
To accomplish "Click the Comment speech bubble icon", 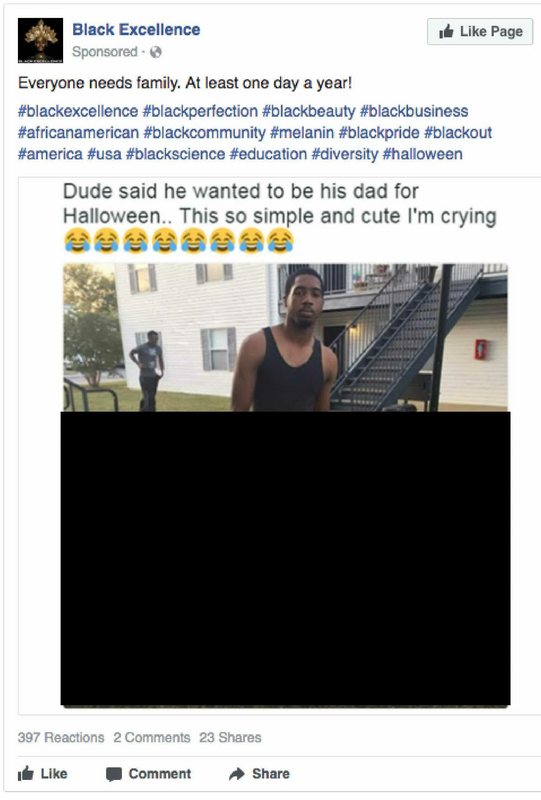I will click(x=114, y=774).
